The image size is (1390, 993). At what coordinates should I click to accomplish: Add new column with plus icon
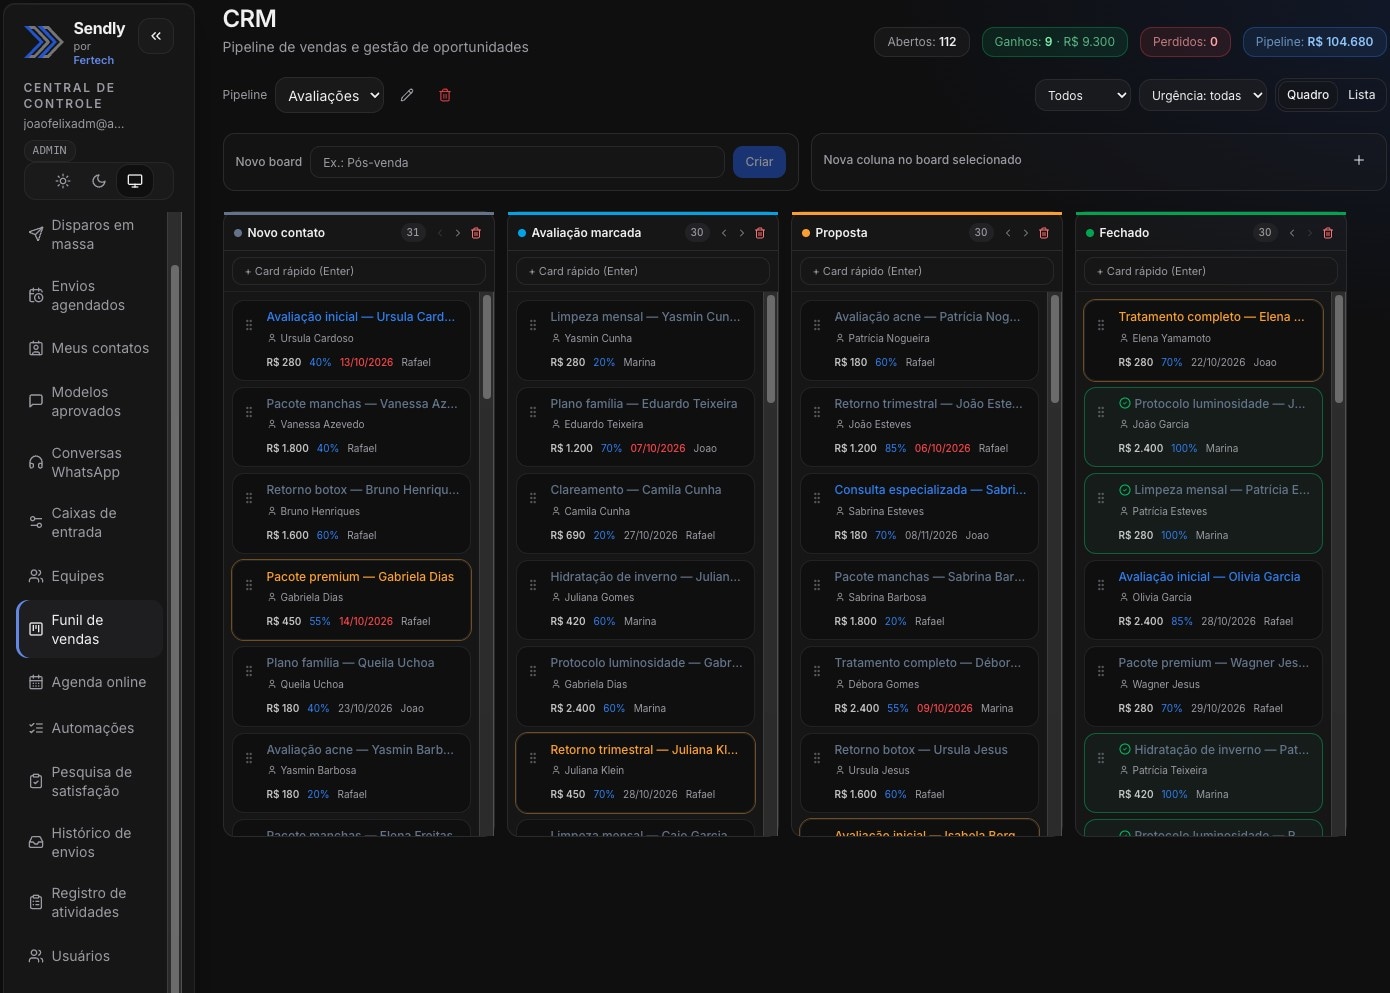pos(1359,160)
